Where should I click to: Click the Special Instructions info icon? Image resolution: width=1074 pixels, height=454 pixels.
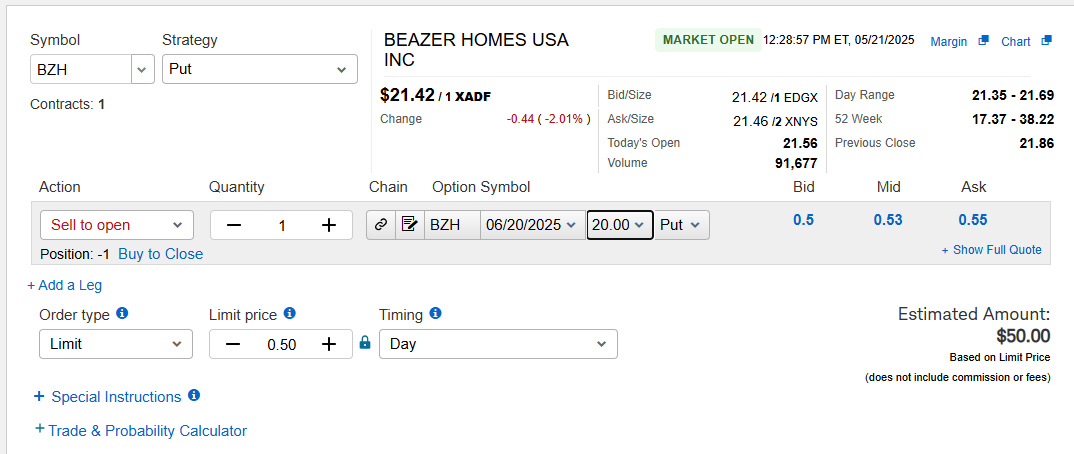[x=194, y=395]
